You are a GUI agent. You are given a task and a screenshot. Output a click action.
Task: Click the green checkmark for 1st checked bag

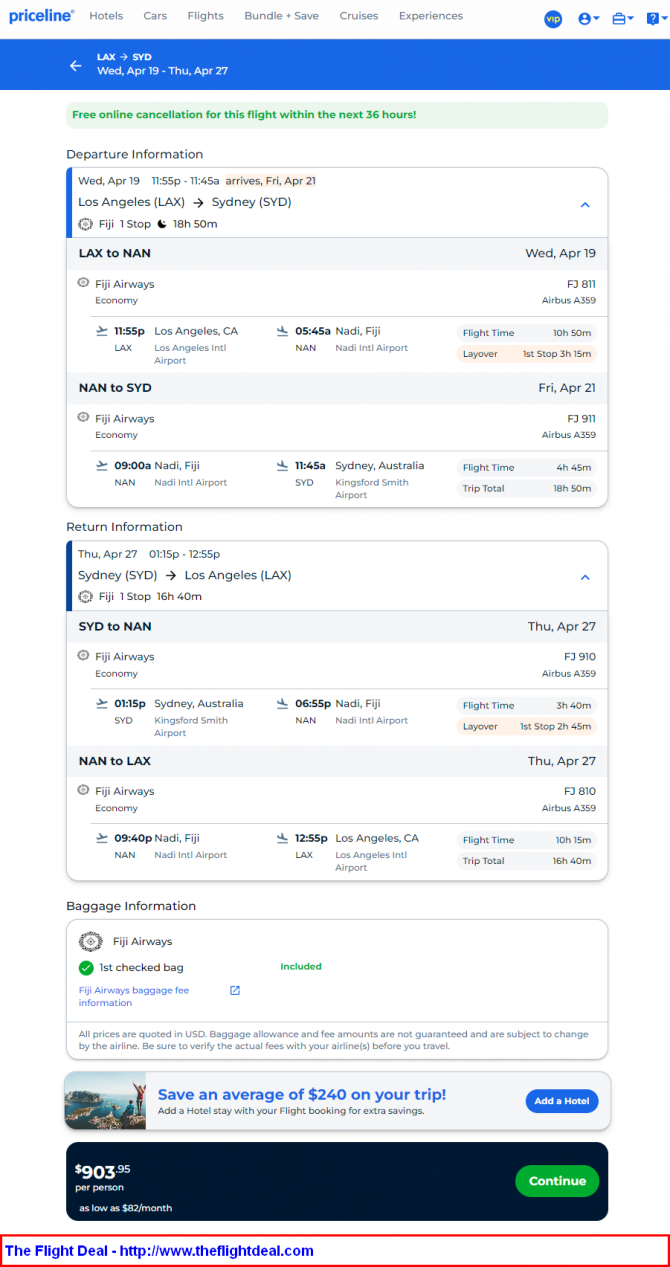click(86, 967)
